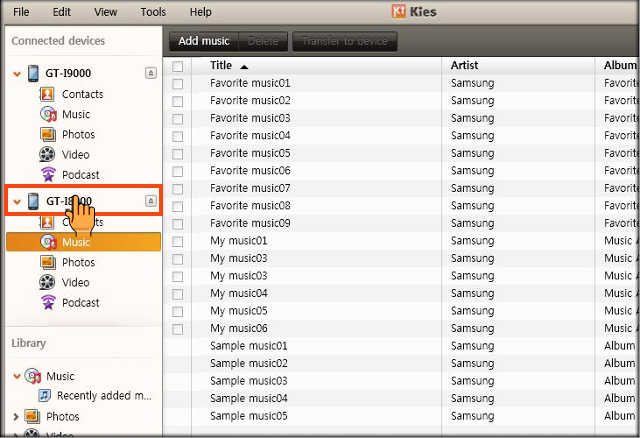Collapse the lower GT-I9000 device tree
The width and height of the screenshot is (640, 438).
[17, 202]
